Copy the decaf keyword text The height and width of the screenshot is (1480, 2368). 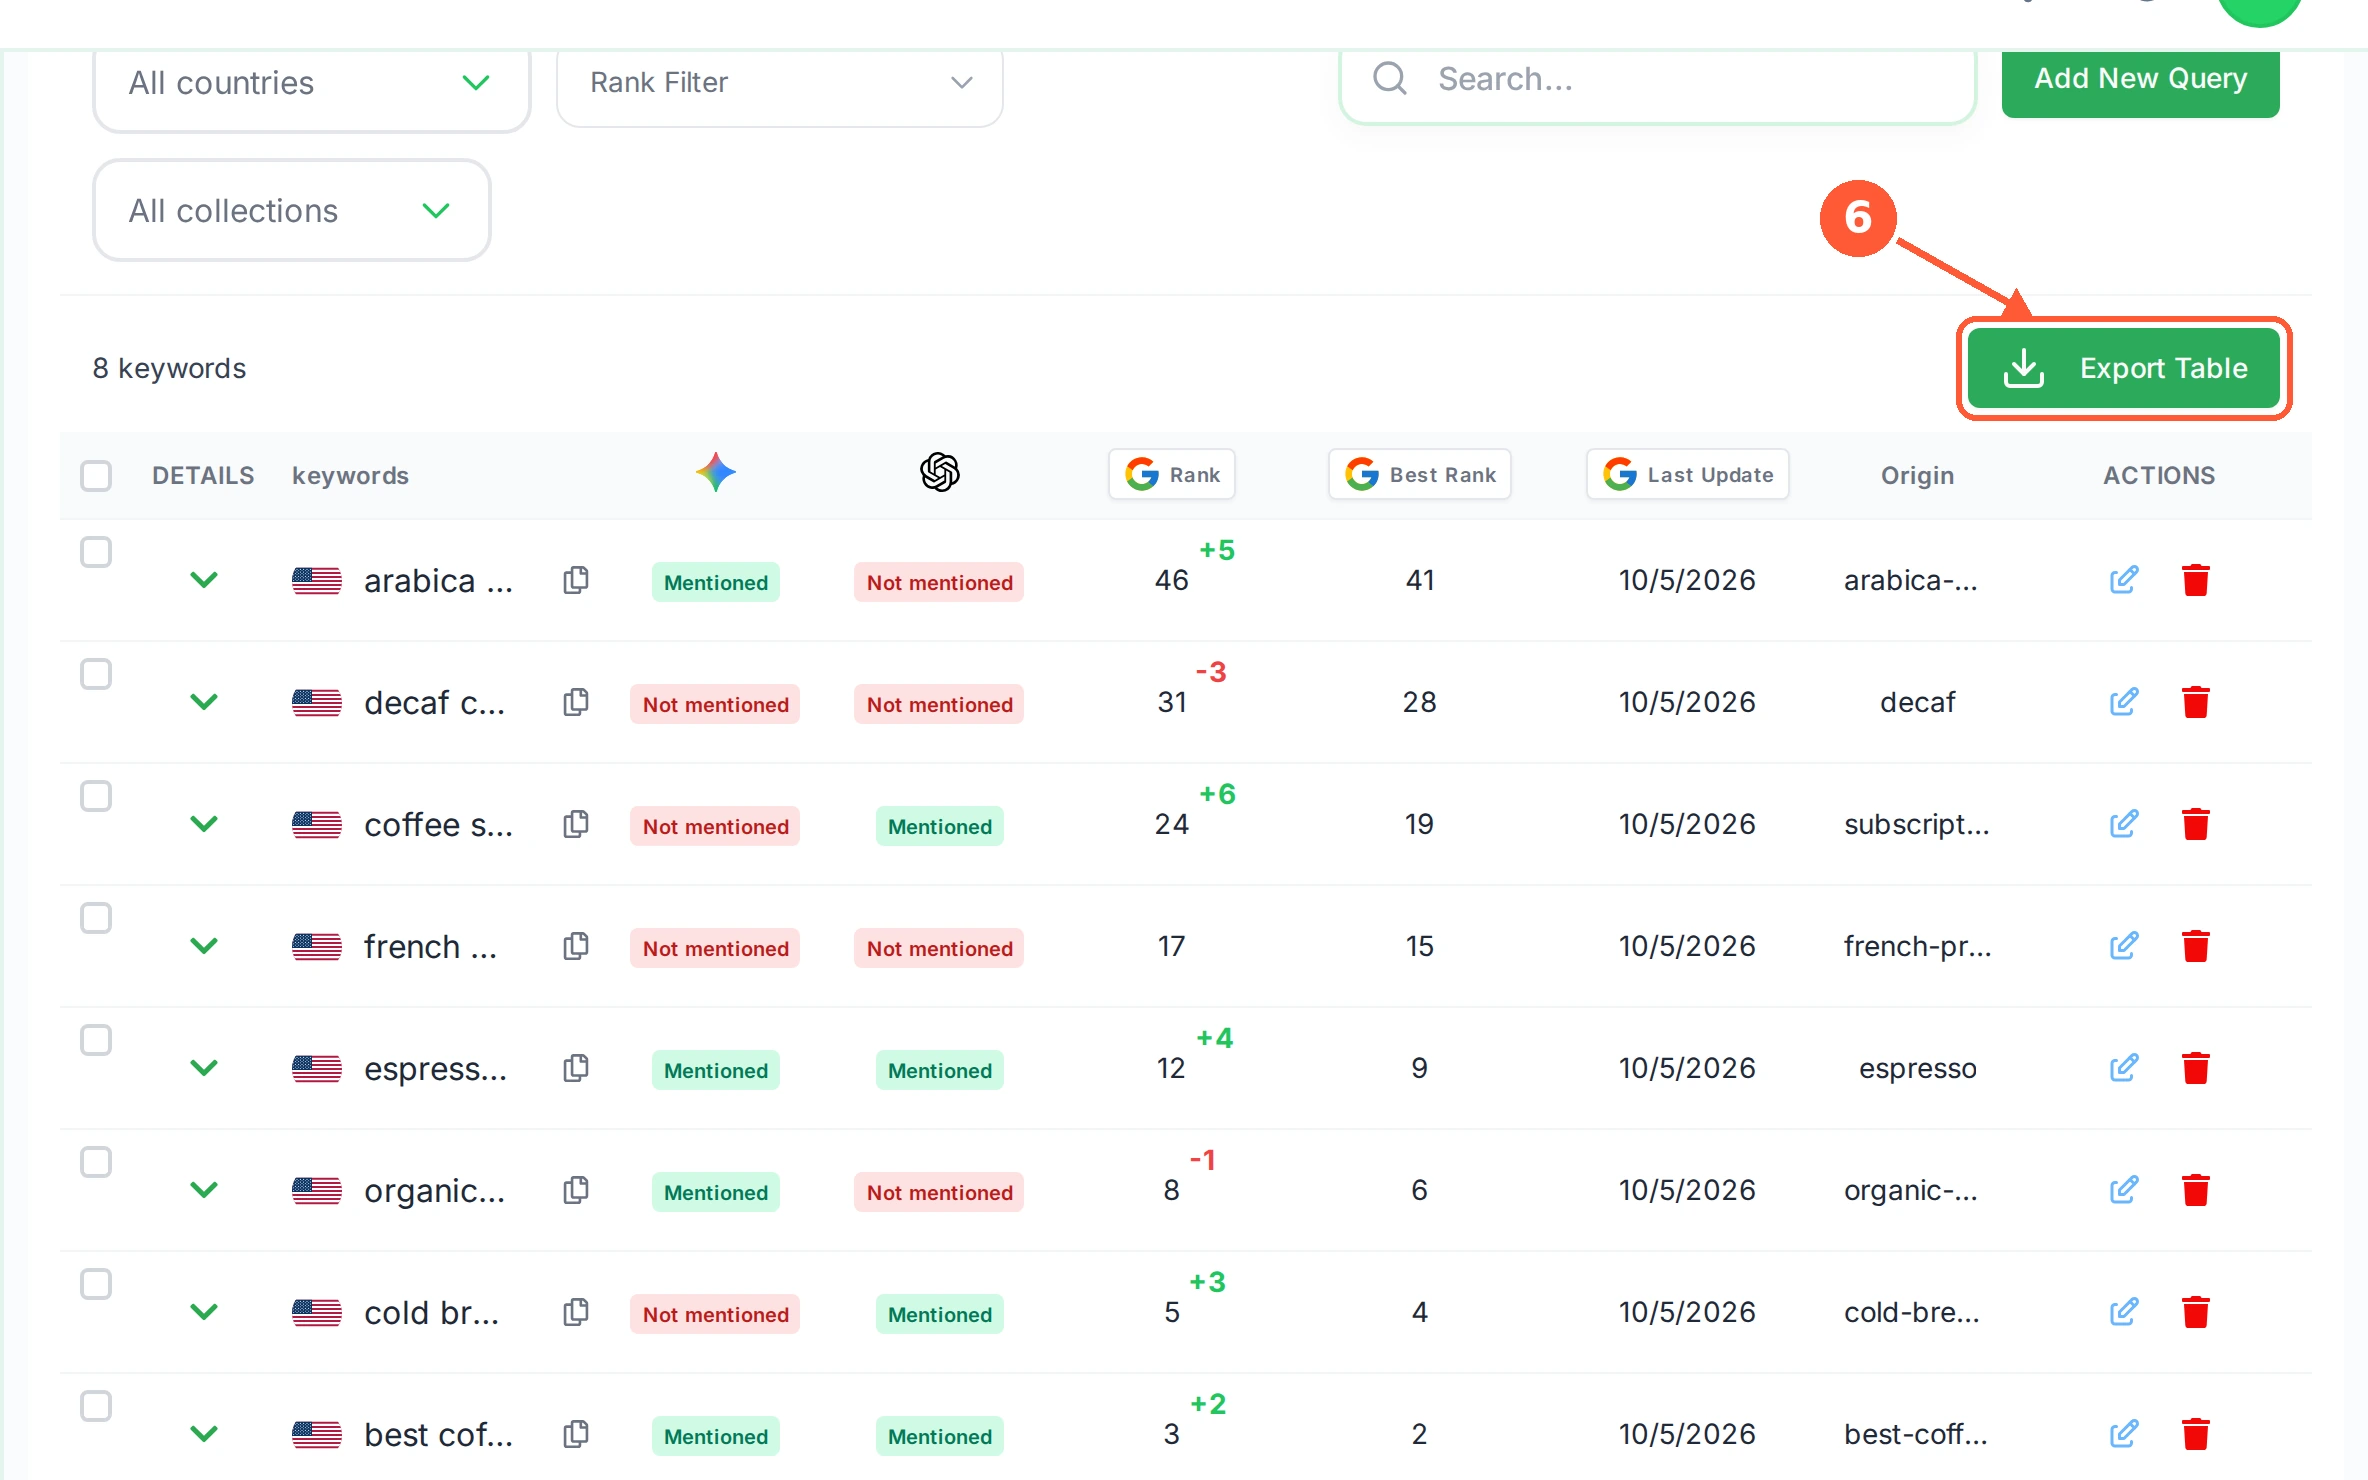coord(576,702)
